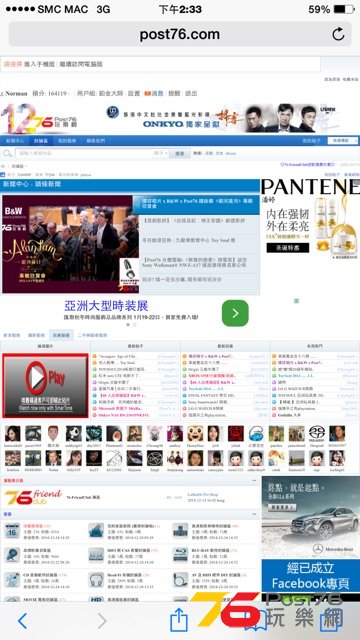The width and height of the screenshot is (360, 640).
Task: Click 設置 settings link
Action: pyautogui.click(x=134, y=93)
